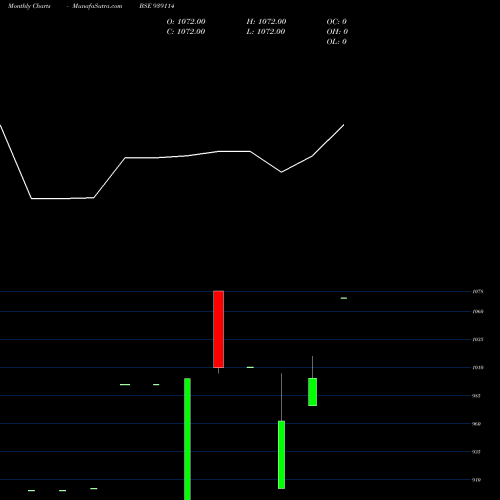
Task: Open the MunafaSutra.com label
Action: pos(97,6)
